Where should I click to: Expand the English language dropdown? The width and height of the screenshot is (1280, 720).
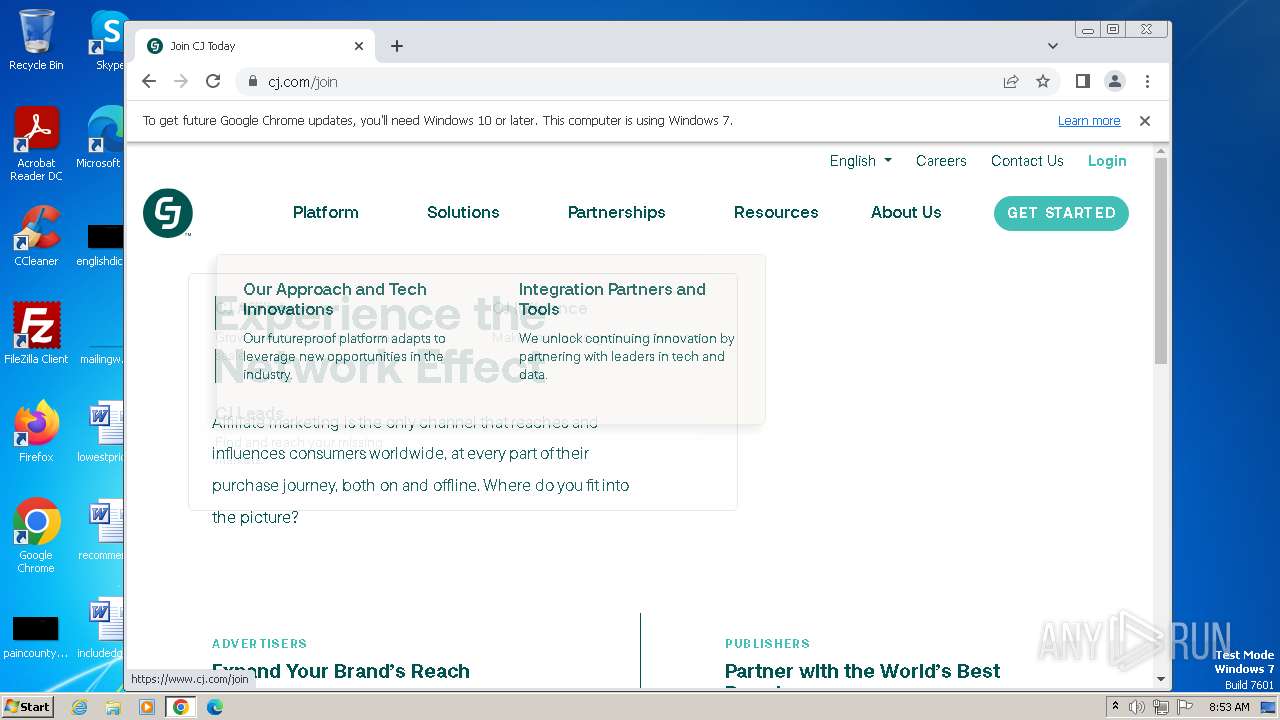[860, 161]
